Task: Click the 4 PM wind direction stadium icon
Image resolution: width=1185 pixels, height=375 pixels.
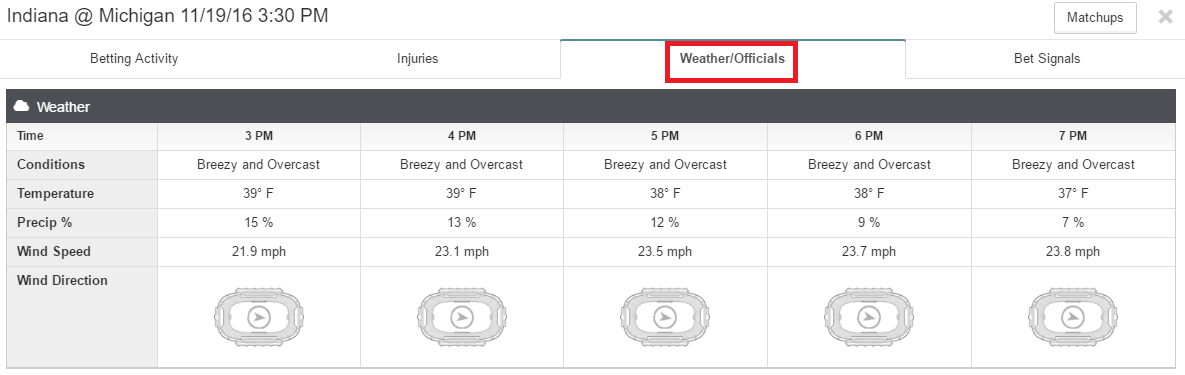Action: 462,317
